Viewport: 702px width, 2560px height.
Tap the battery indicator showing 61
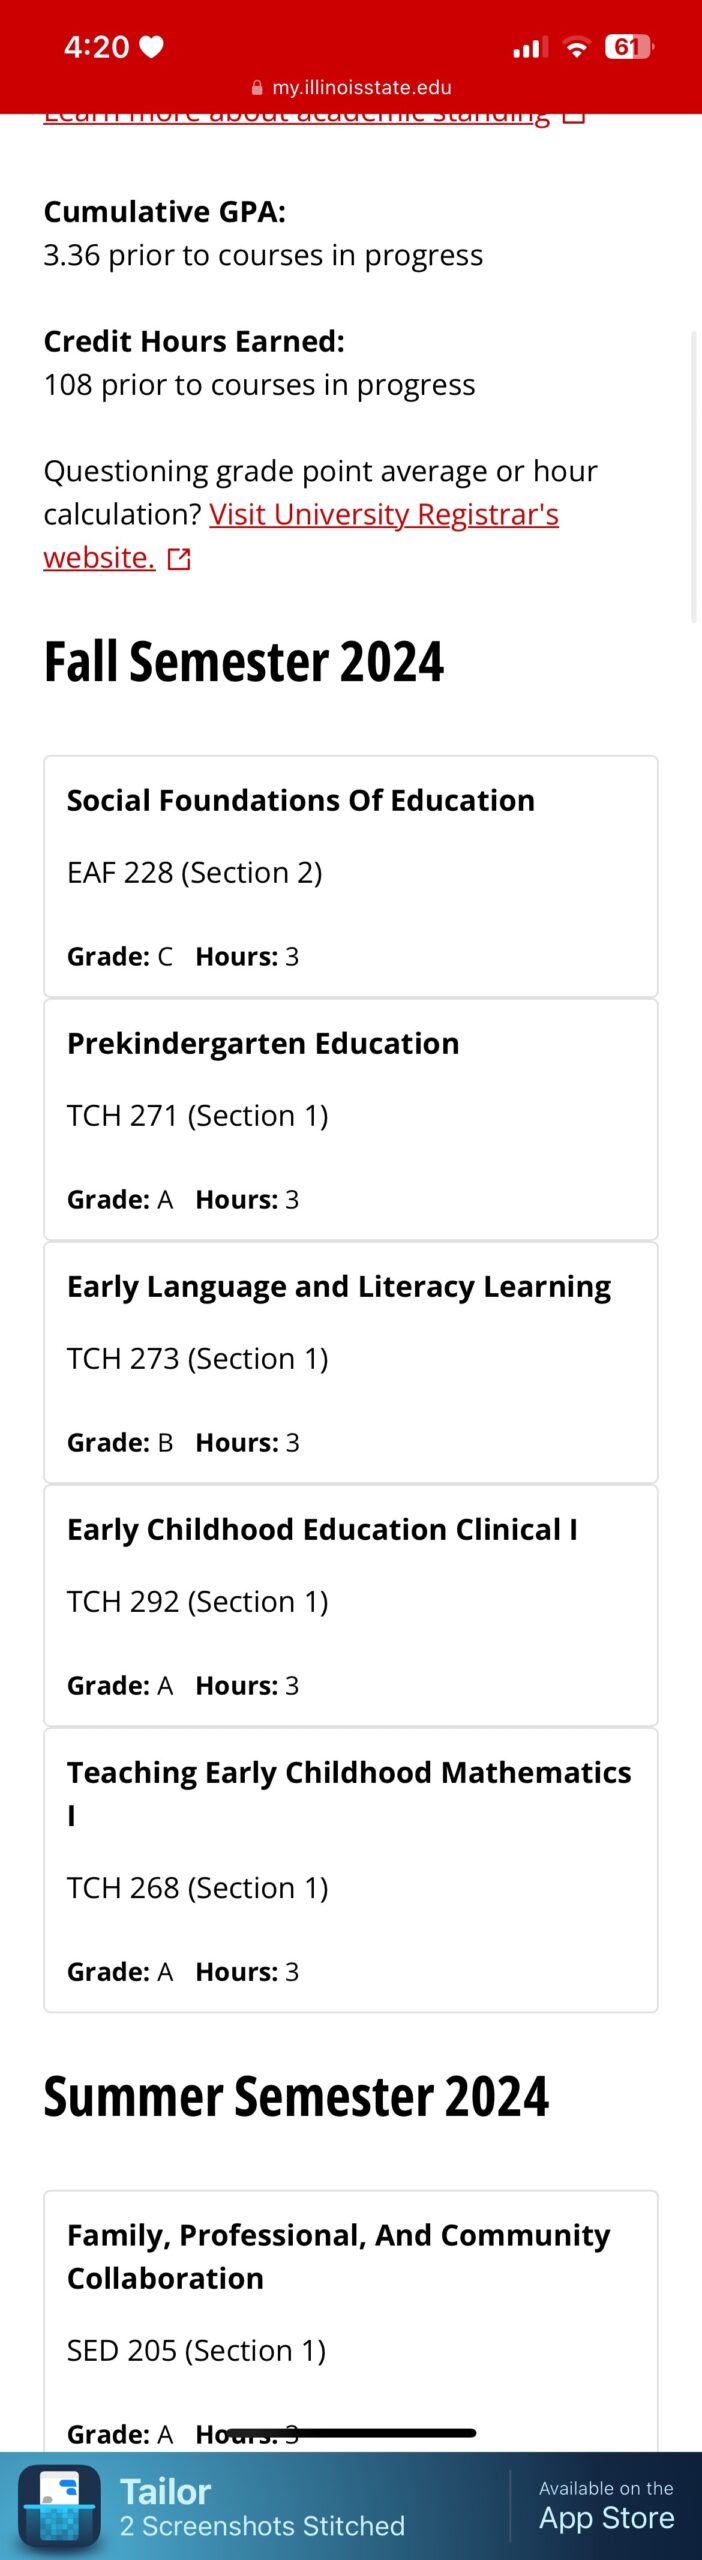pos(628,47)
